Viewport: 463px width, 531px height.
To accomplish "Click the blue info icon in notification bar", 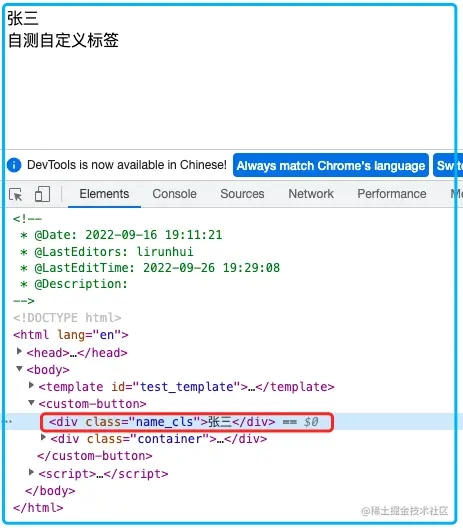I will tap(14, 165).
